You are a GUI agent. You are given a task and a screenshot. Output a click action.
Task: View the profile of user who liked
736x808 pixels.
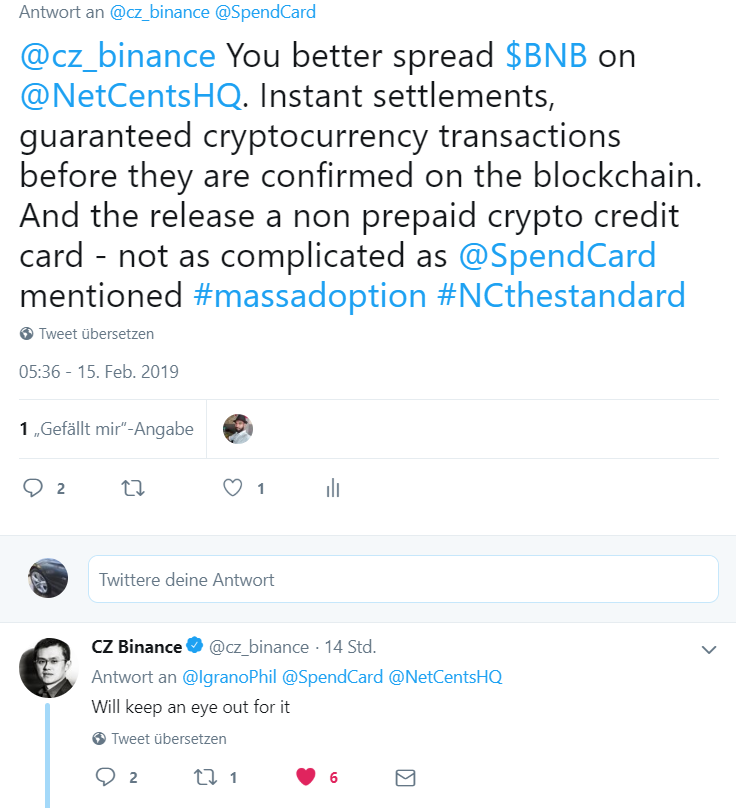[x=237, y=429]
